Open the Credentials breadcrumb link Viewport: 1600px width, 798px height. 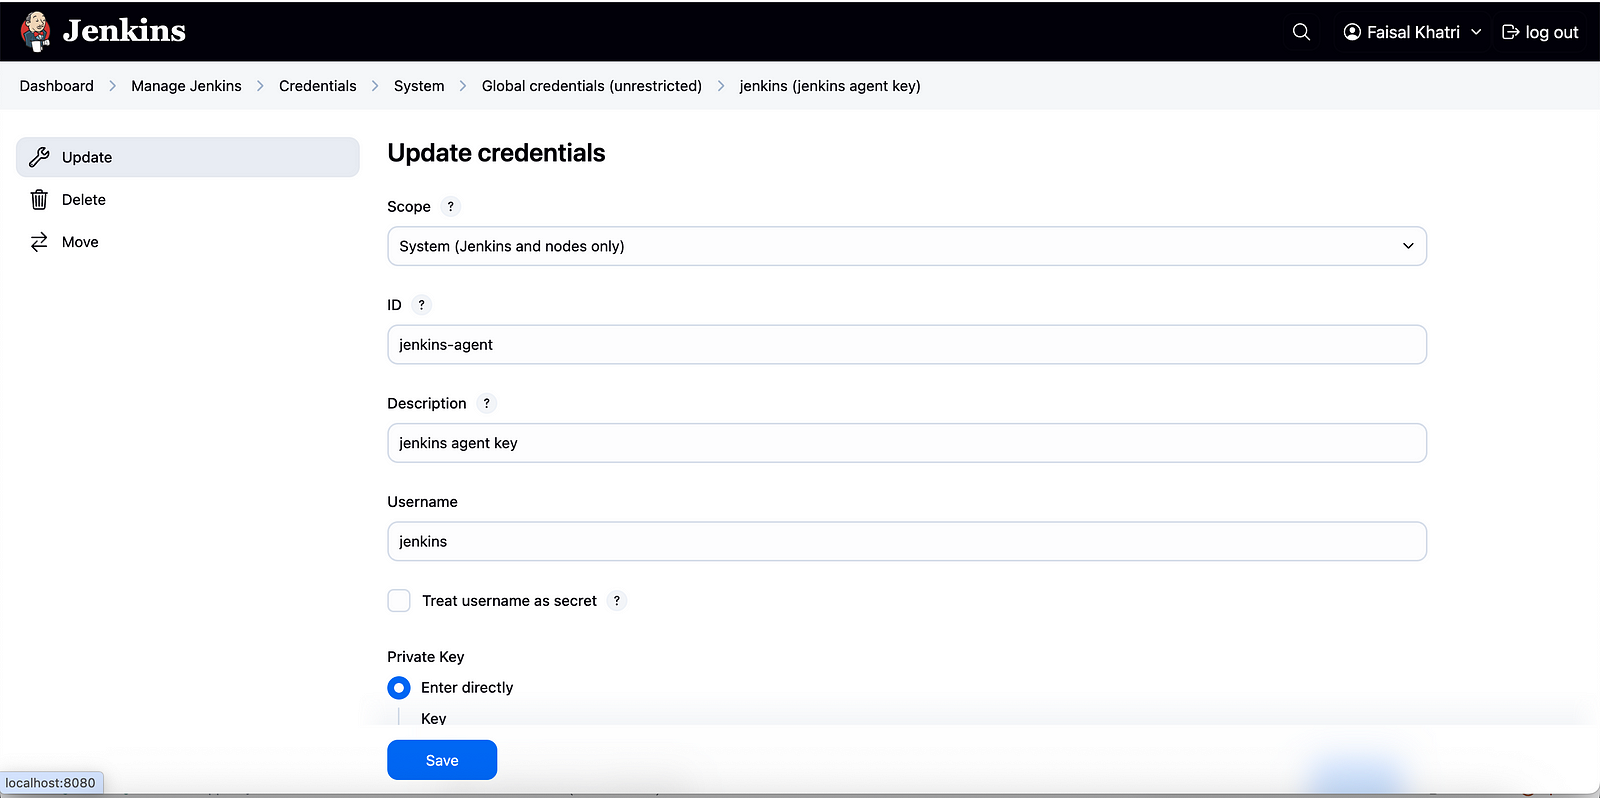(318, 86)
